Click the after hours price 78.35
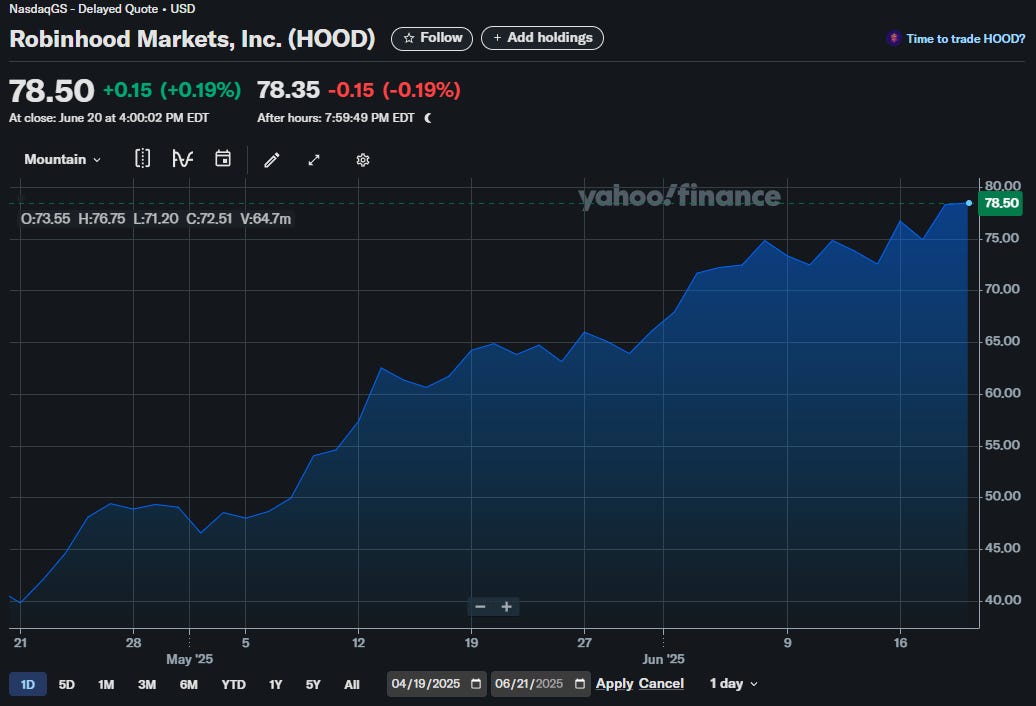Screen dimensions: 1036x706 (288, 90)
